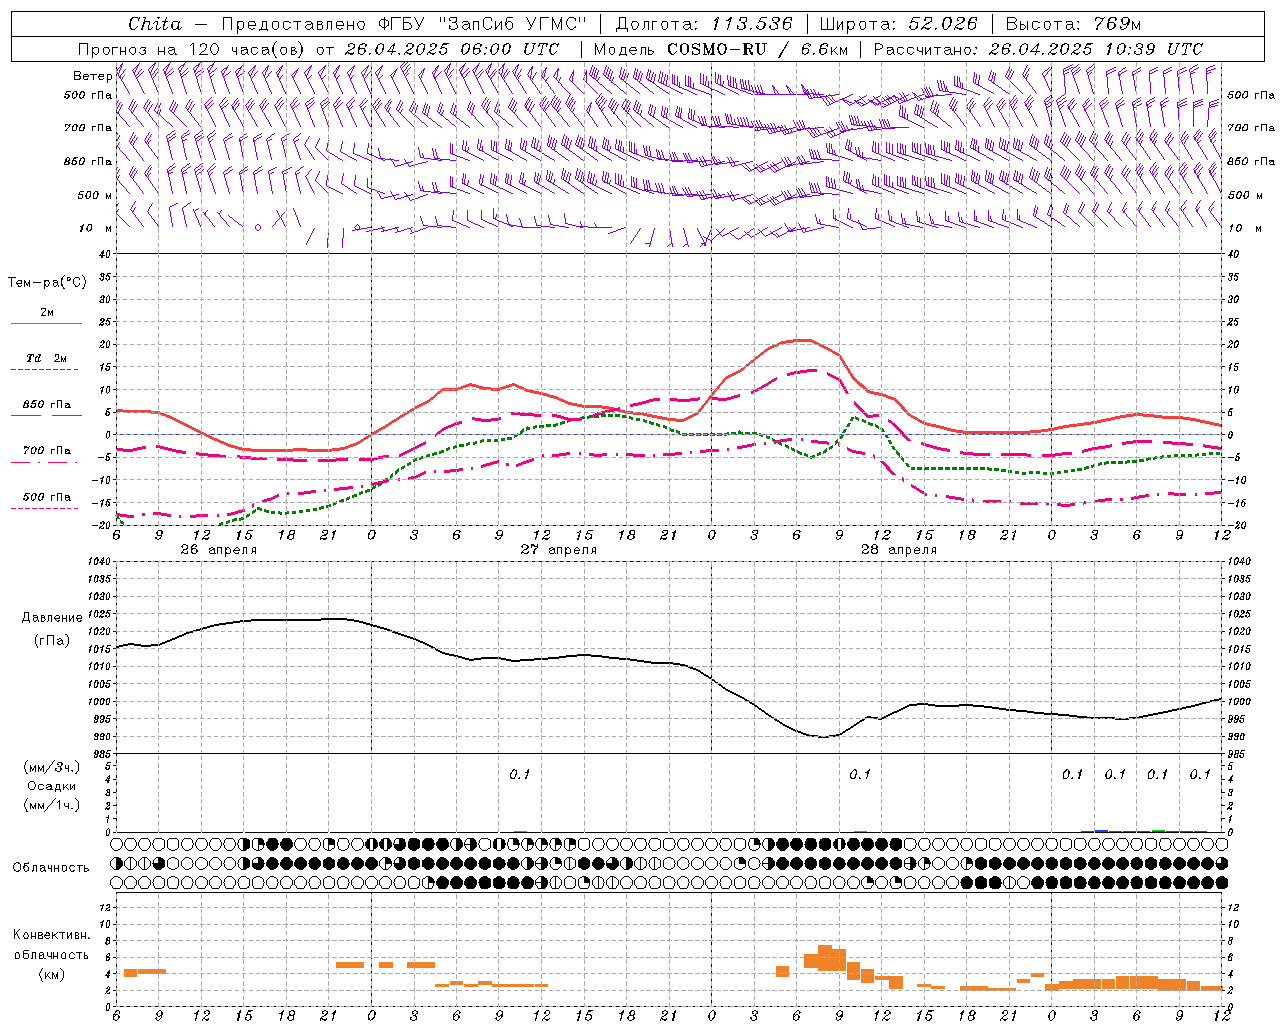Click the 'Ветер' wind panel label
The image size is (1280, 1024).
point(92,76)
